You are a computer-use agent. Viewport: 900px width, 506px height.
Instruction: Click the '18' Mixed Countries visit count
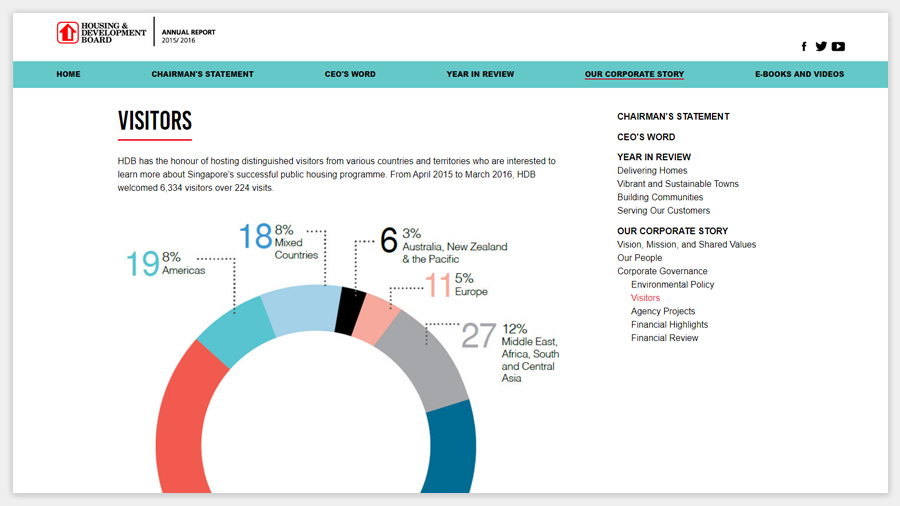[255, 236]
